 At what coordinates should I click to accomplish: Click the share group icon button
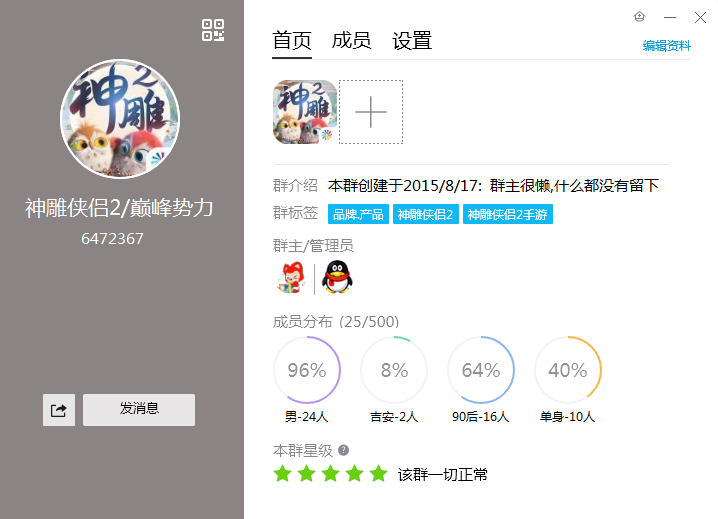click(59, 410)
